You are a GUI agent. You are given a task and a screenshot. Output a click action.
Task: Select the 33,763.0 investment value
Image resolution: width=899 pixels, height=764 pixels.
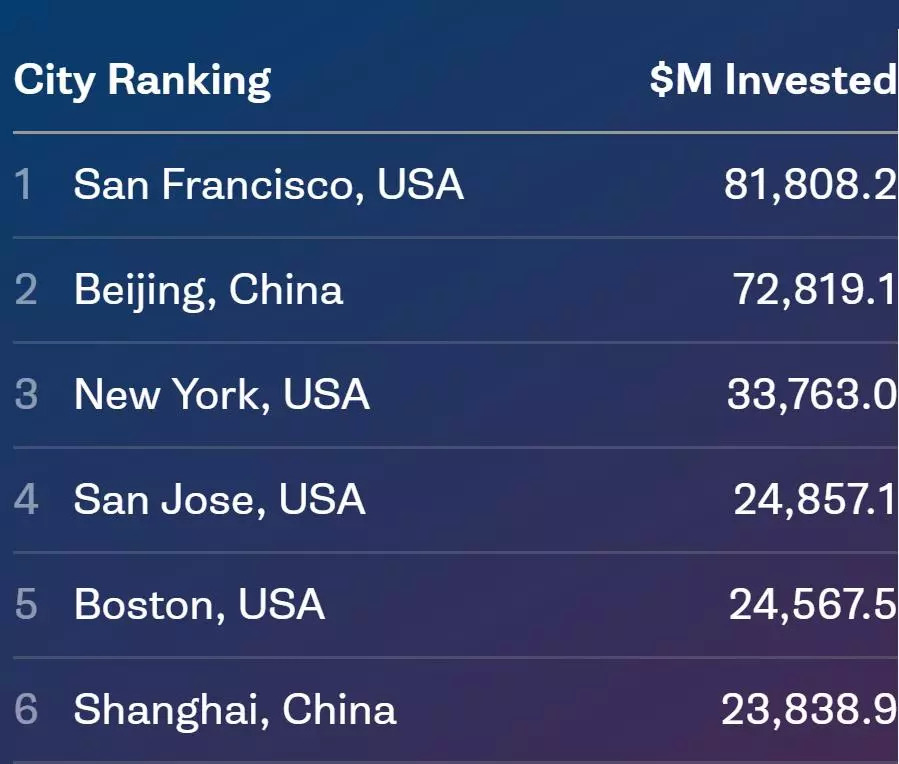pos(811,395)
